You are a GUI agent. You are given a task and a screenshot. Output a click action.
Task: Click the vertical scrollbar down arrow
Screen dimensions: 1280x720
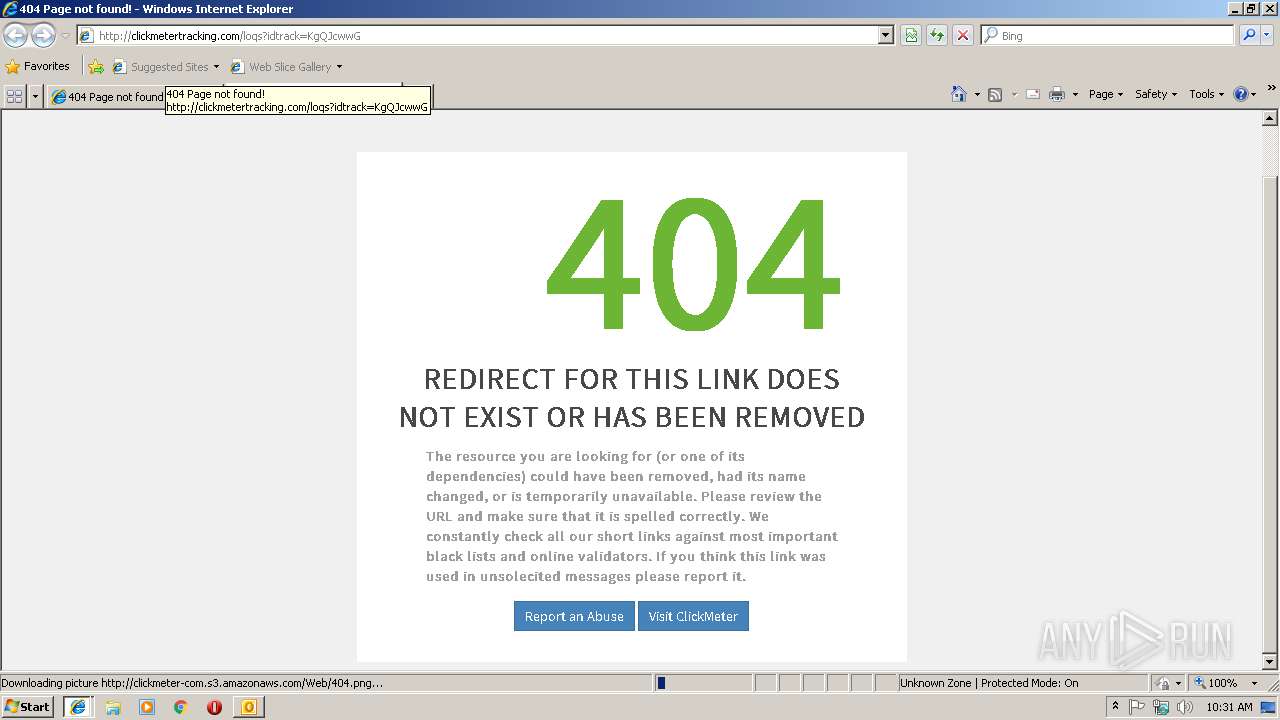point(1271,661)
